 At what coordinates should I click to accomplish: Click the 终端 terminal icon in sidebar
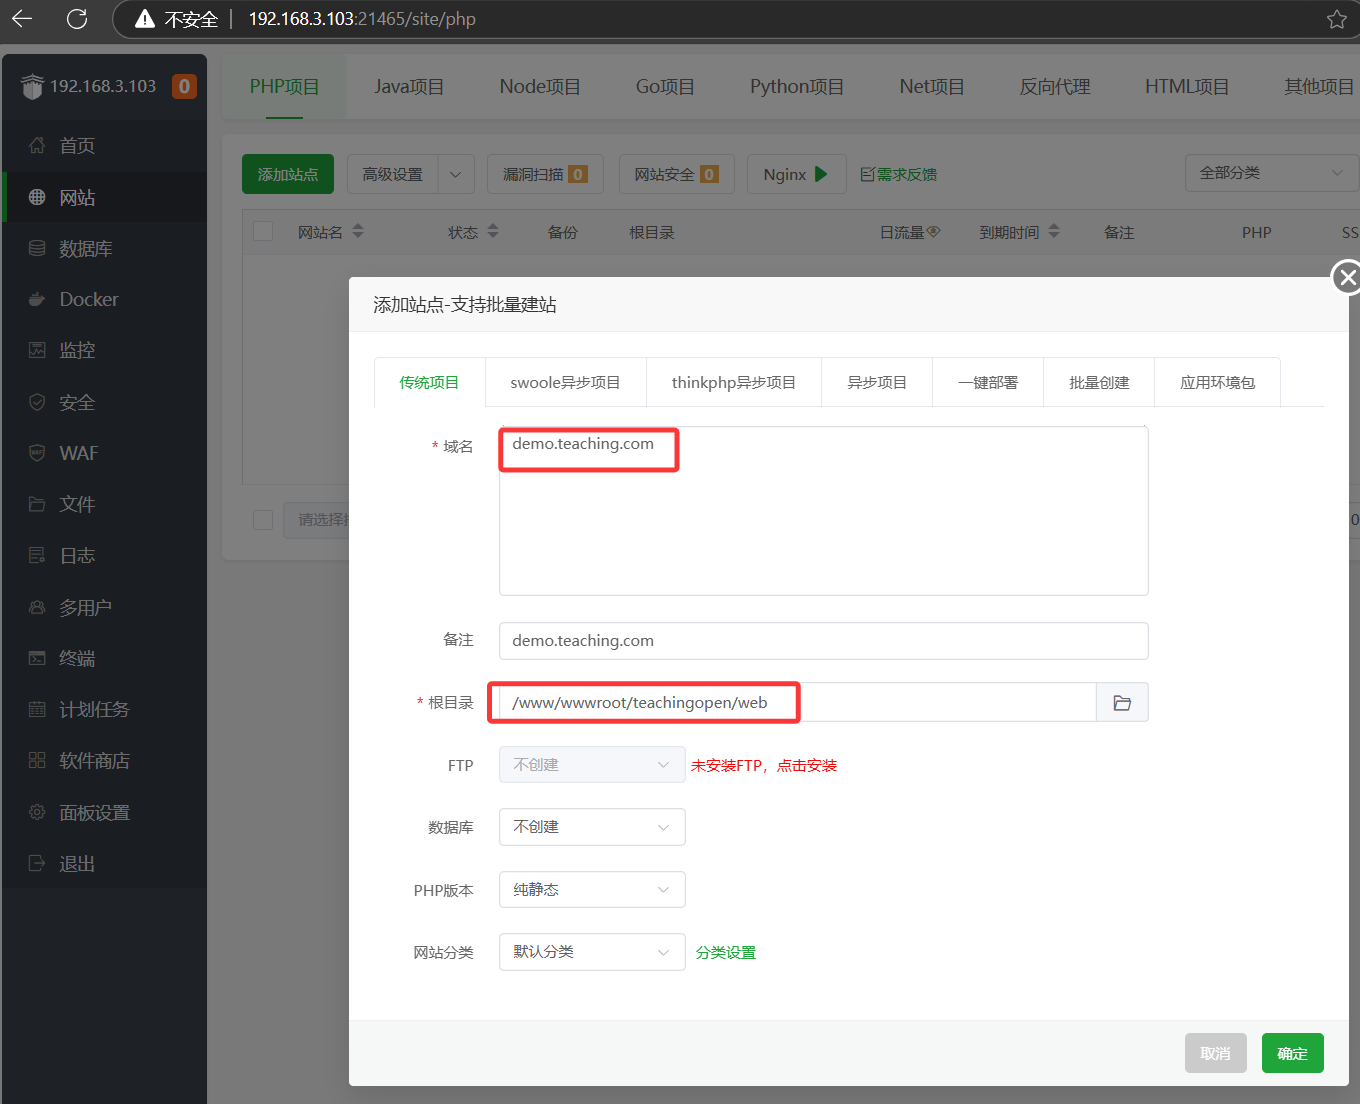click(37, 658)
